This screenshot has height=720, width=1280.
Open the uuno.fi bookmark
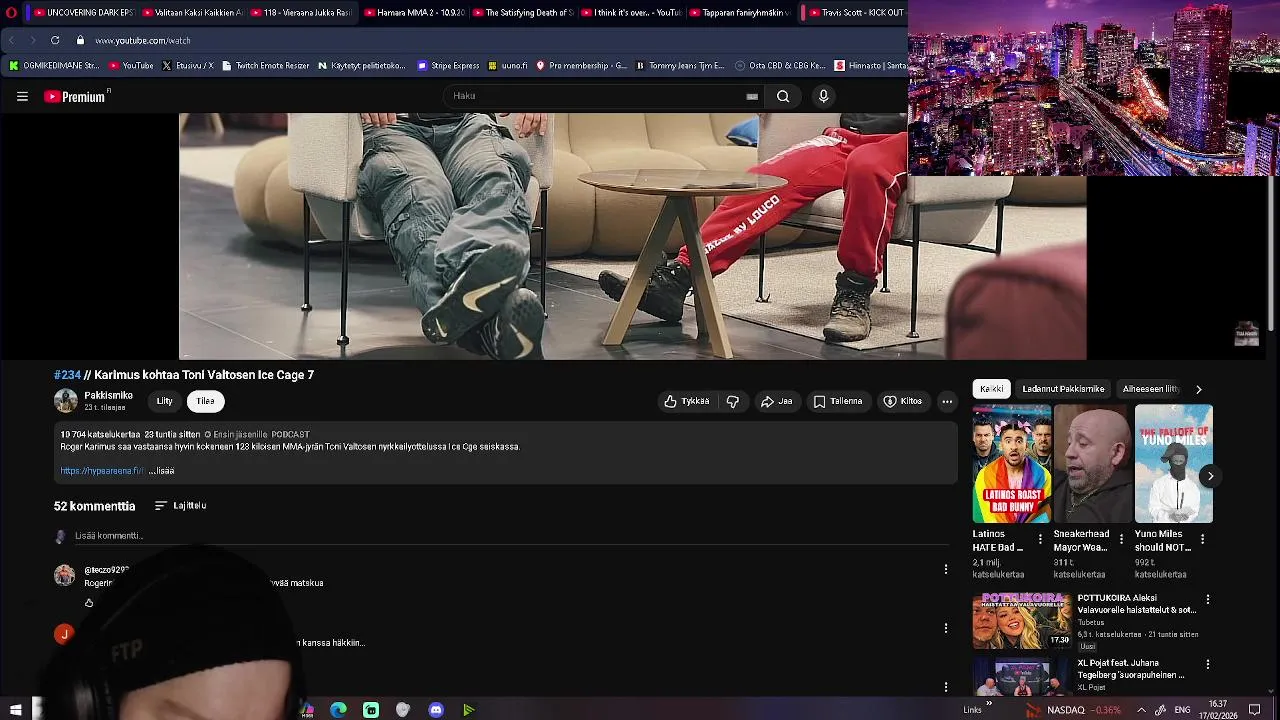click(x=508, y=66)
